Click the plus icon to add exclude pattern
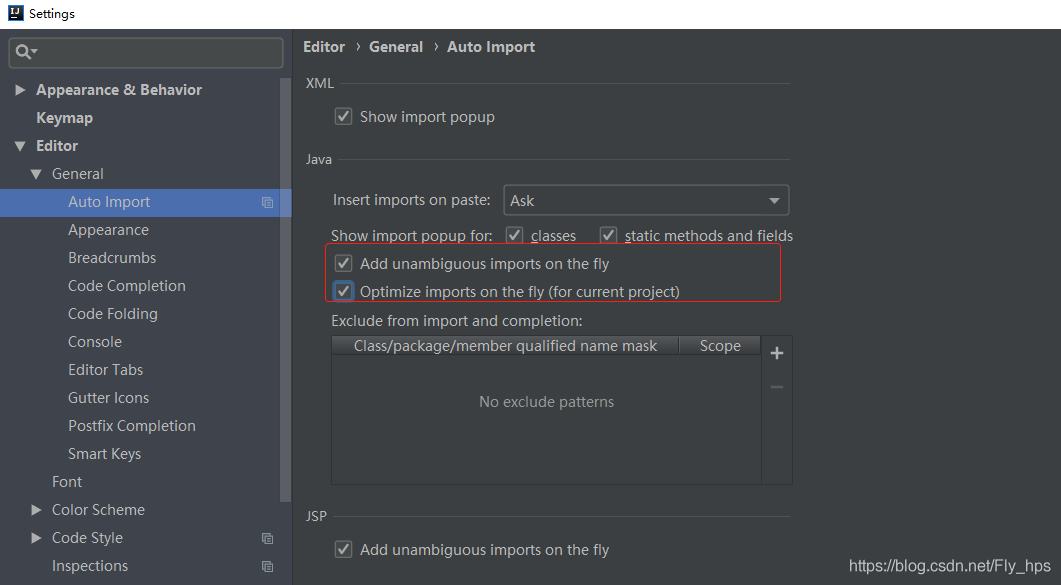The image size is (1061, 585). [x=777, y=353]
